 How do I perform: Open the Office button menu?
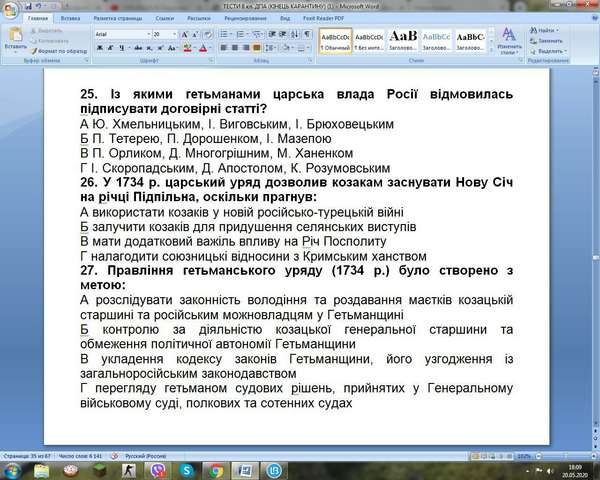pos(10,10)
